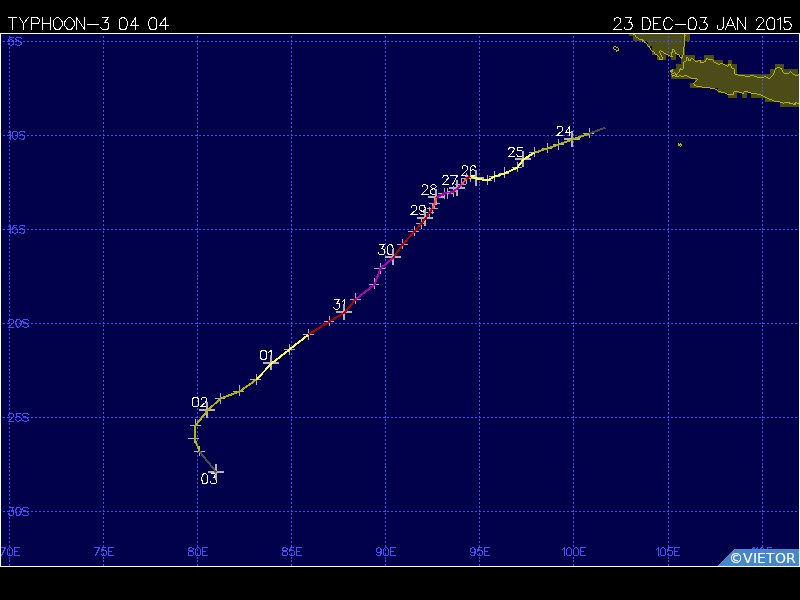800x600 pixels.
Task: Click the day 30 track marker
Action: point(393,257)
